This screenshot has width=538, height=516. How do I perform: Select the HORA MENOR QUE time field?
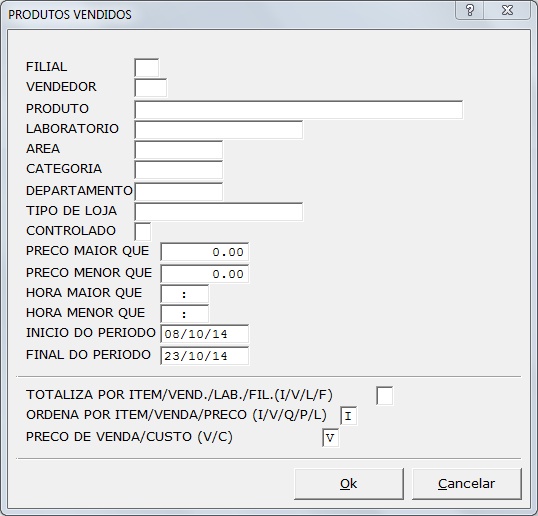coord(185,314)
